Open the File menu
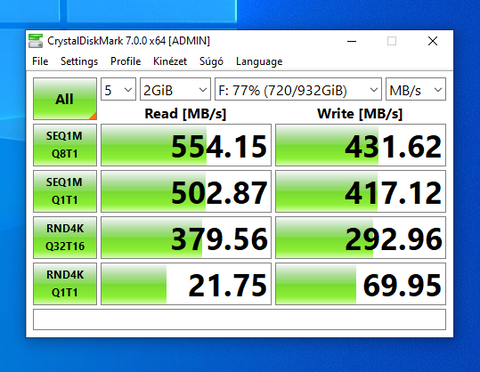This screenshot has height=372, width=480. click(x=40, y=61)
